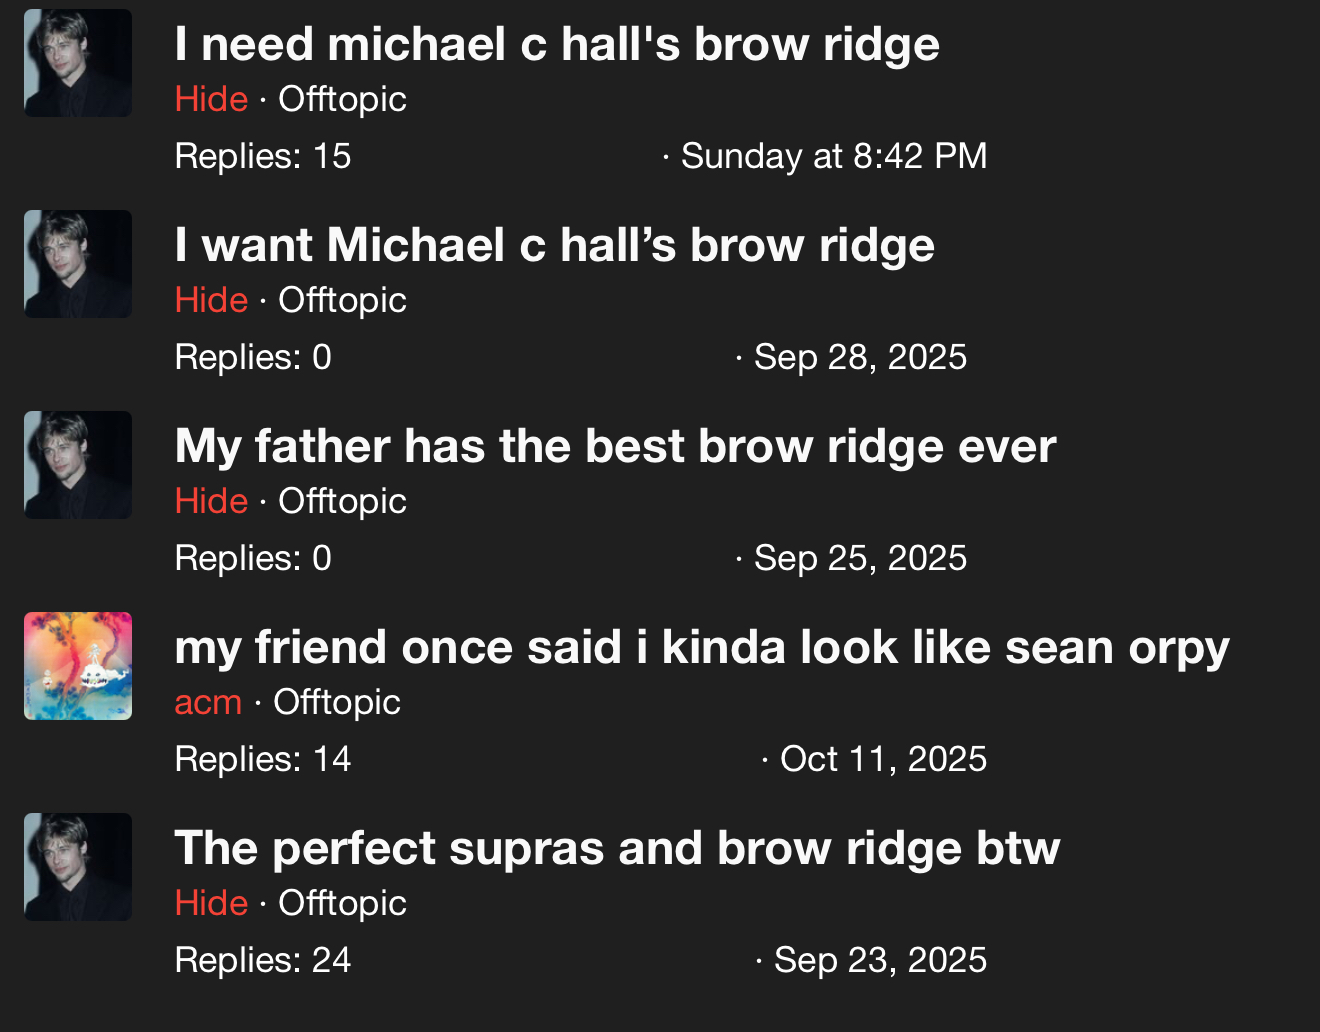
Task: Open Offtopic category next to acm
Action: tap(337, 702)
